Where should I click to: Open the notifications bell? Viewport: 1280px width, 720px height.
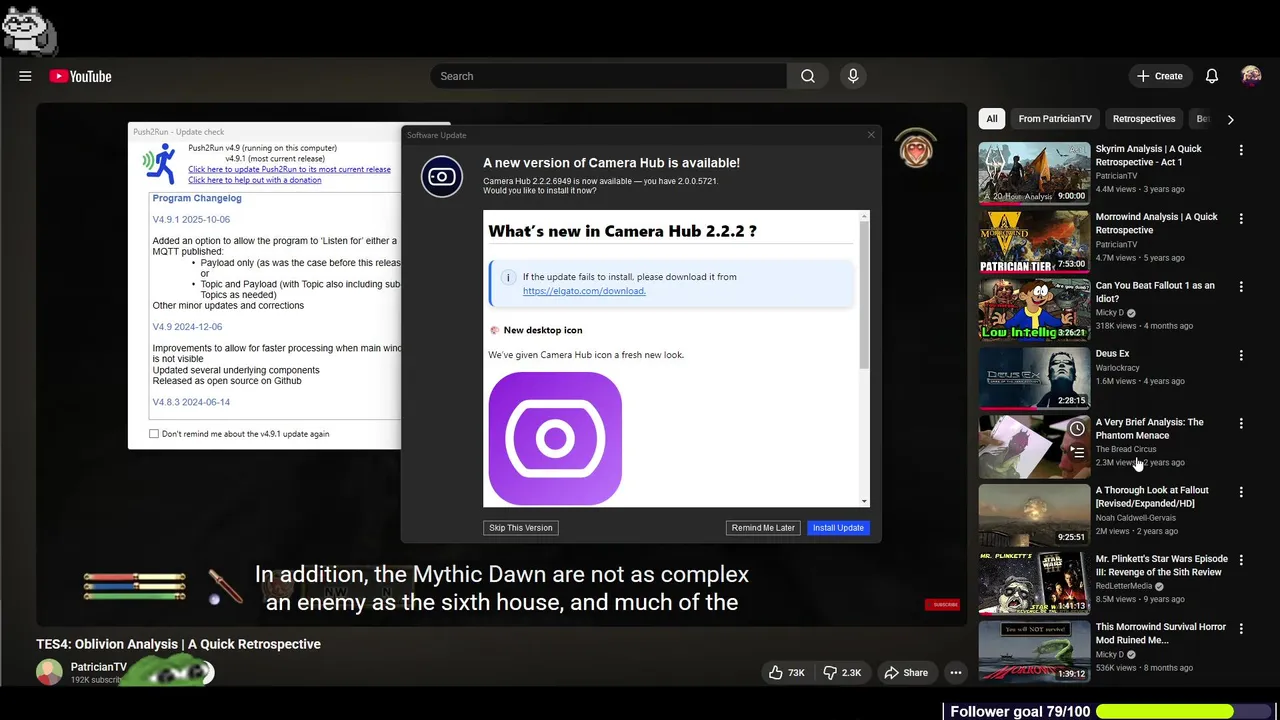[1211, 76]
